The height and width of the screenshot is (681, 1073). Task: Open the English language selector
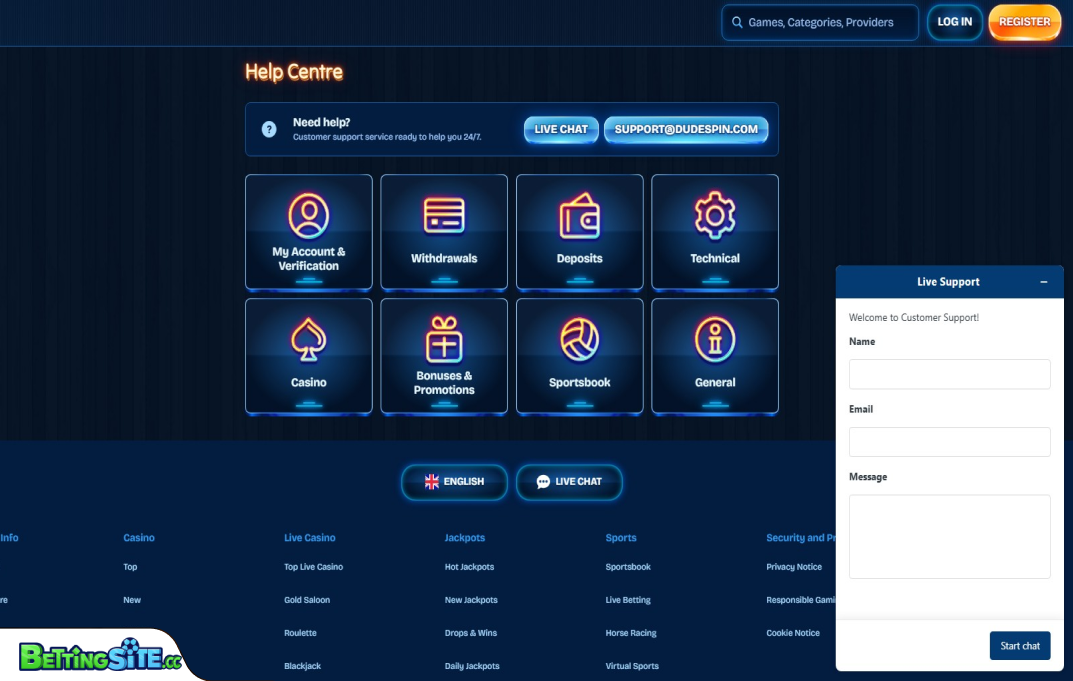click(454, 482)
